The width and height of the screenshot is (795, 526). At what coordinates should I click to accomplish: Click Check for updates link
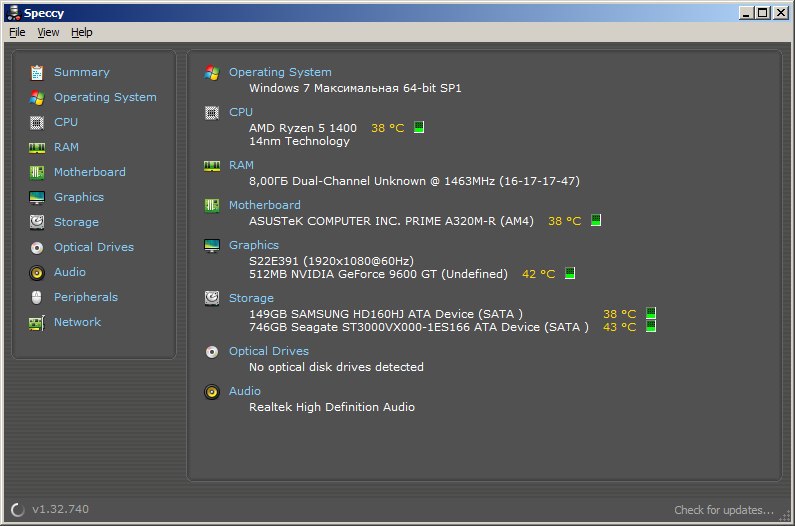[724, 510]
